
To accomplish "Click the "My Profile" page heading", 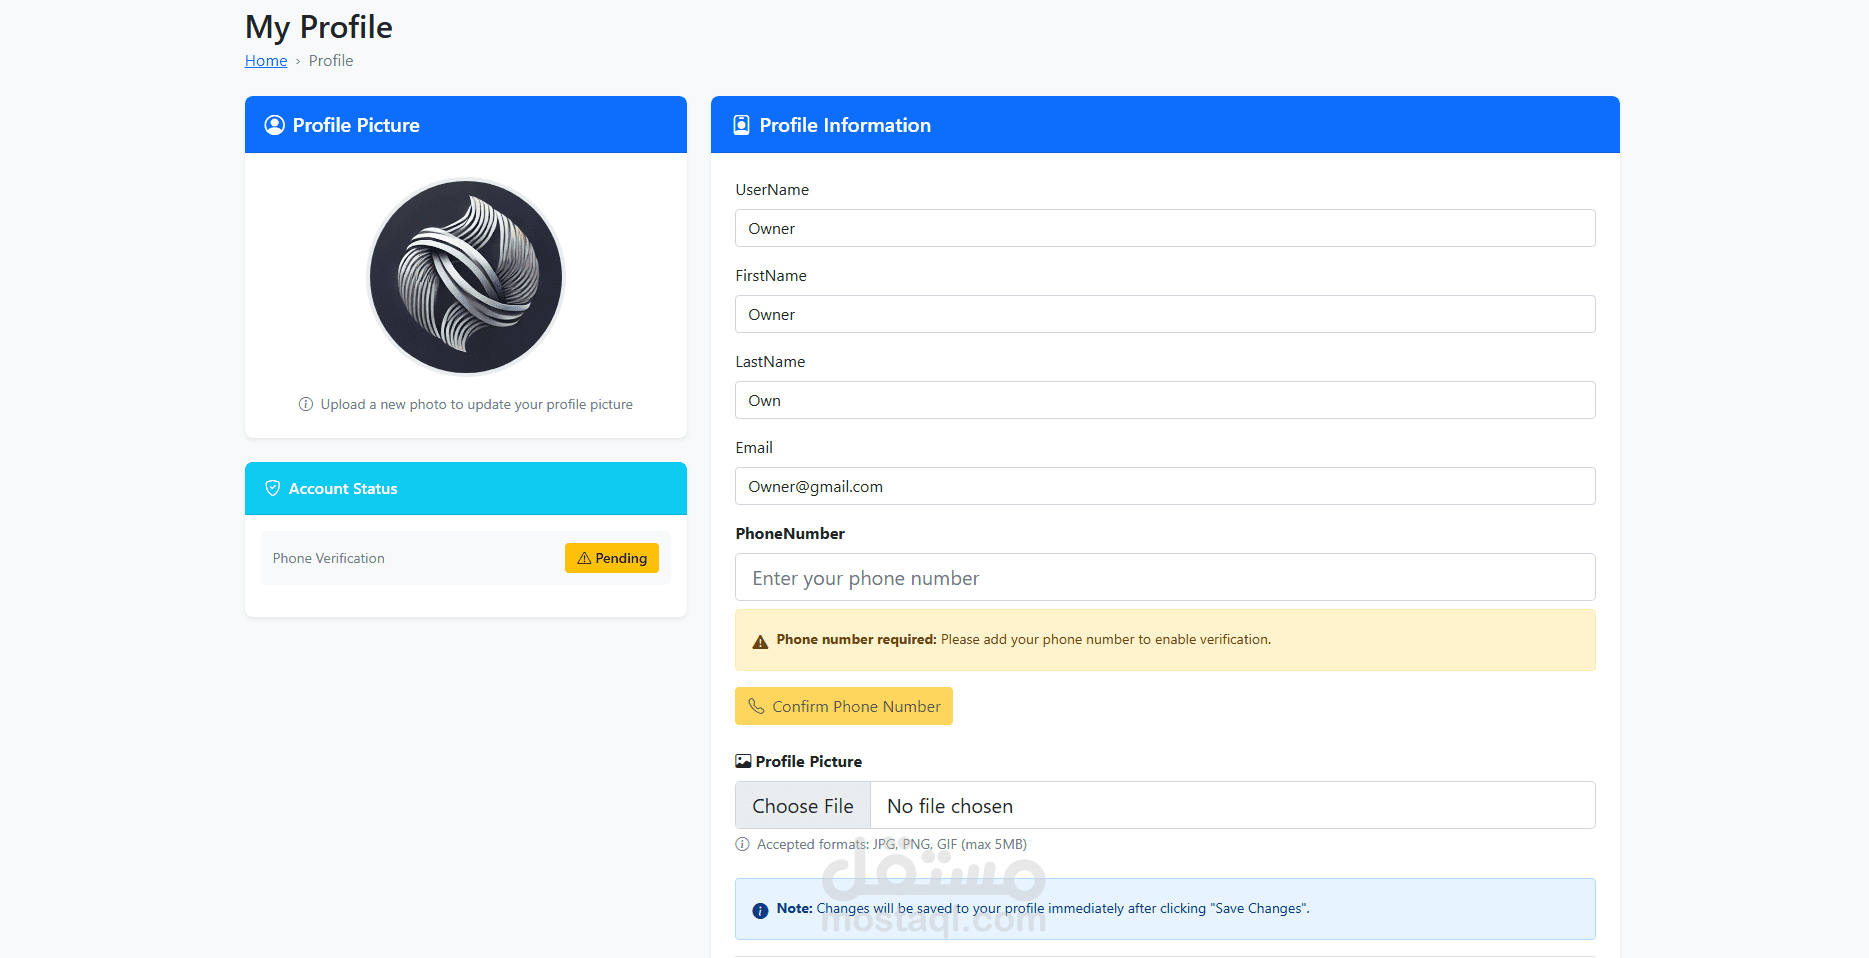I will click(319, 27).
